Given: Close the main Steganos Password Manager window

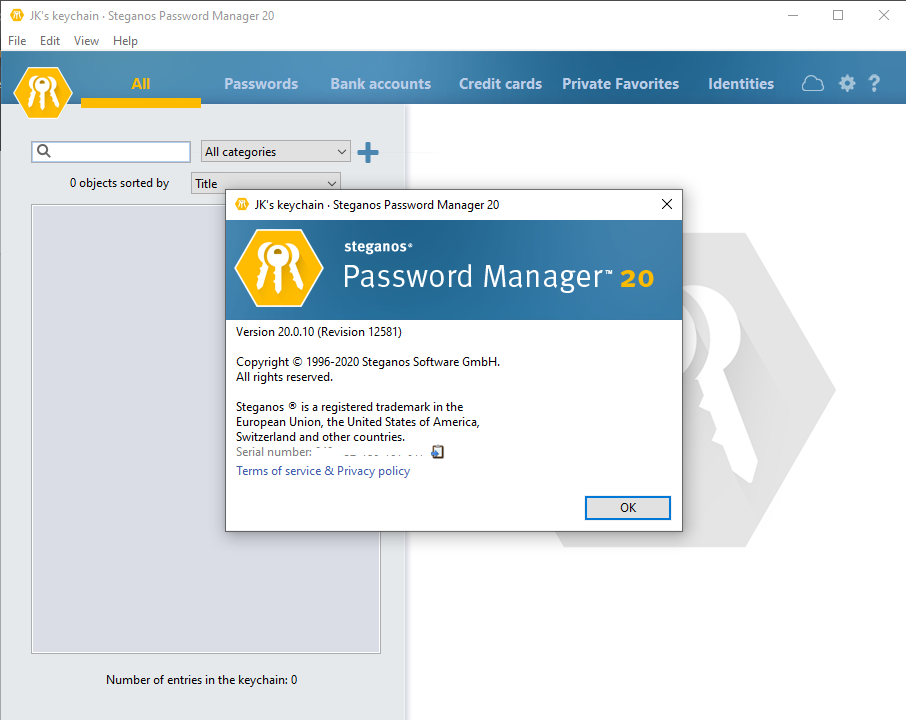Looking at the screenshot, I should point(883,16).
